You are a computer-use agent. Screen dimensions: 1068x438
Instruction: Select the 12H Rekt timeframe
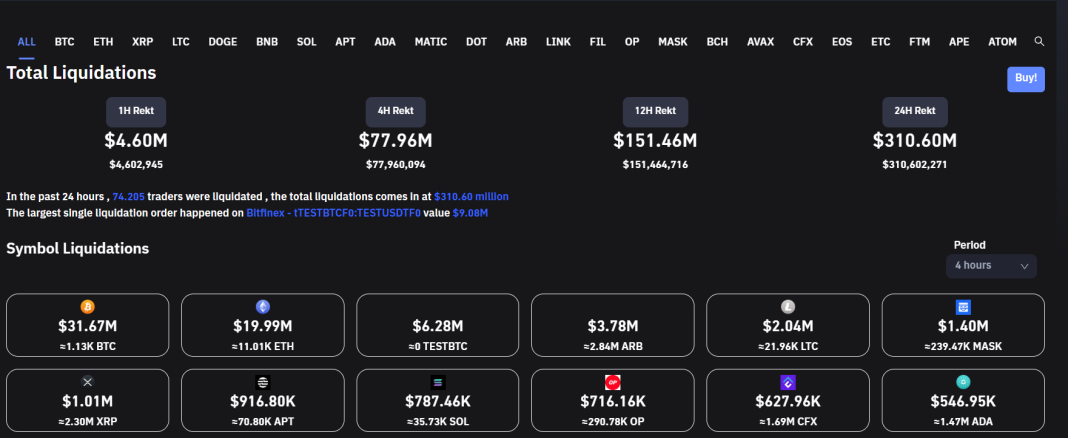tap(654, 111)
